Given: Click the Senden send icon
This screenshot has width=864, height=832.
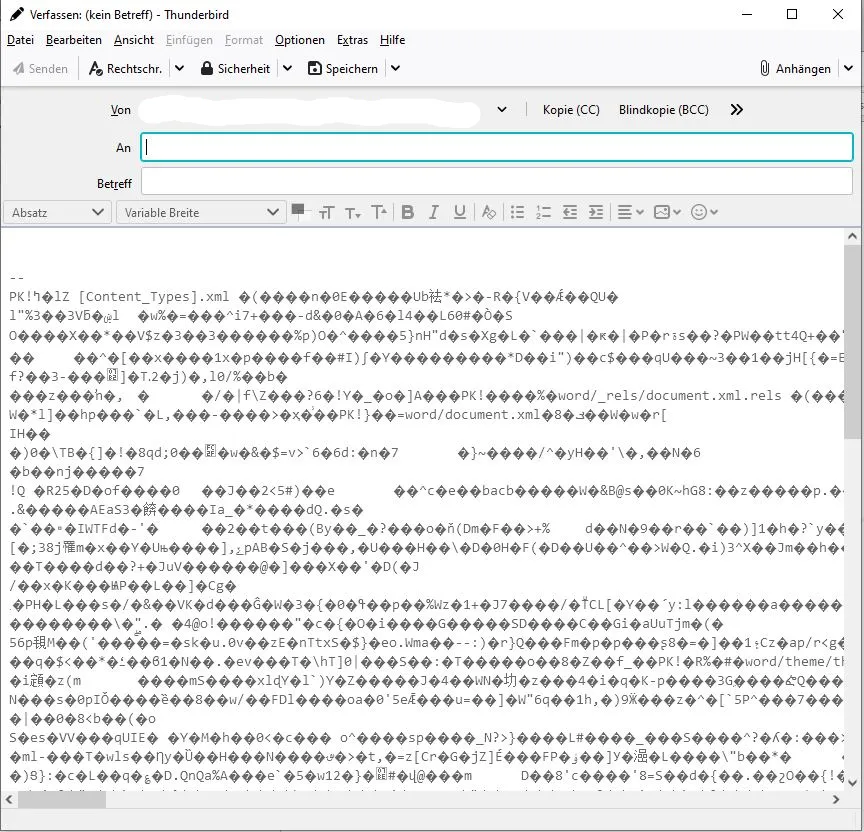Looking at the screenshot, I should click(x=19, y=68).
